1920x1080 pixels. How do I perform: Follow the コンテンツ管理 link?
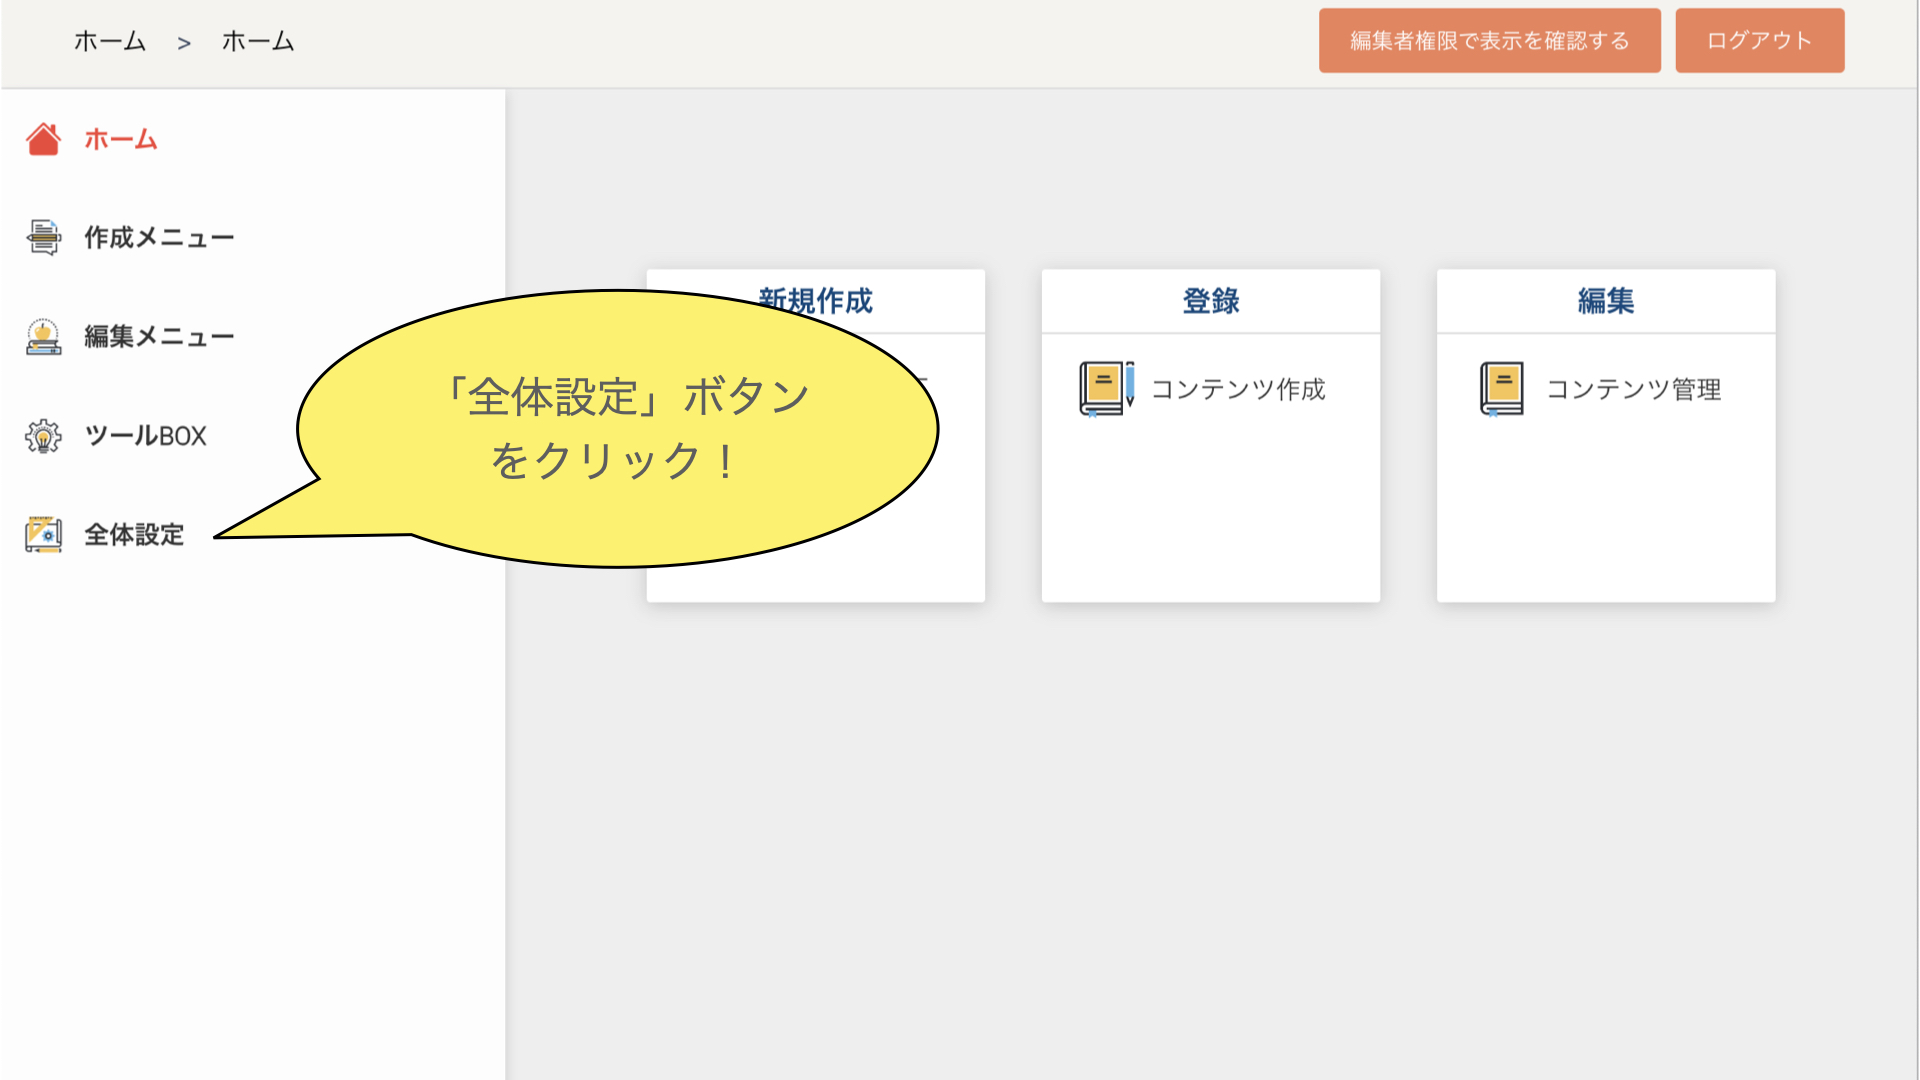coord(1633,389)
